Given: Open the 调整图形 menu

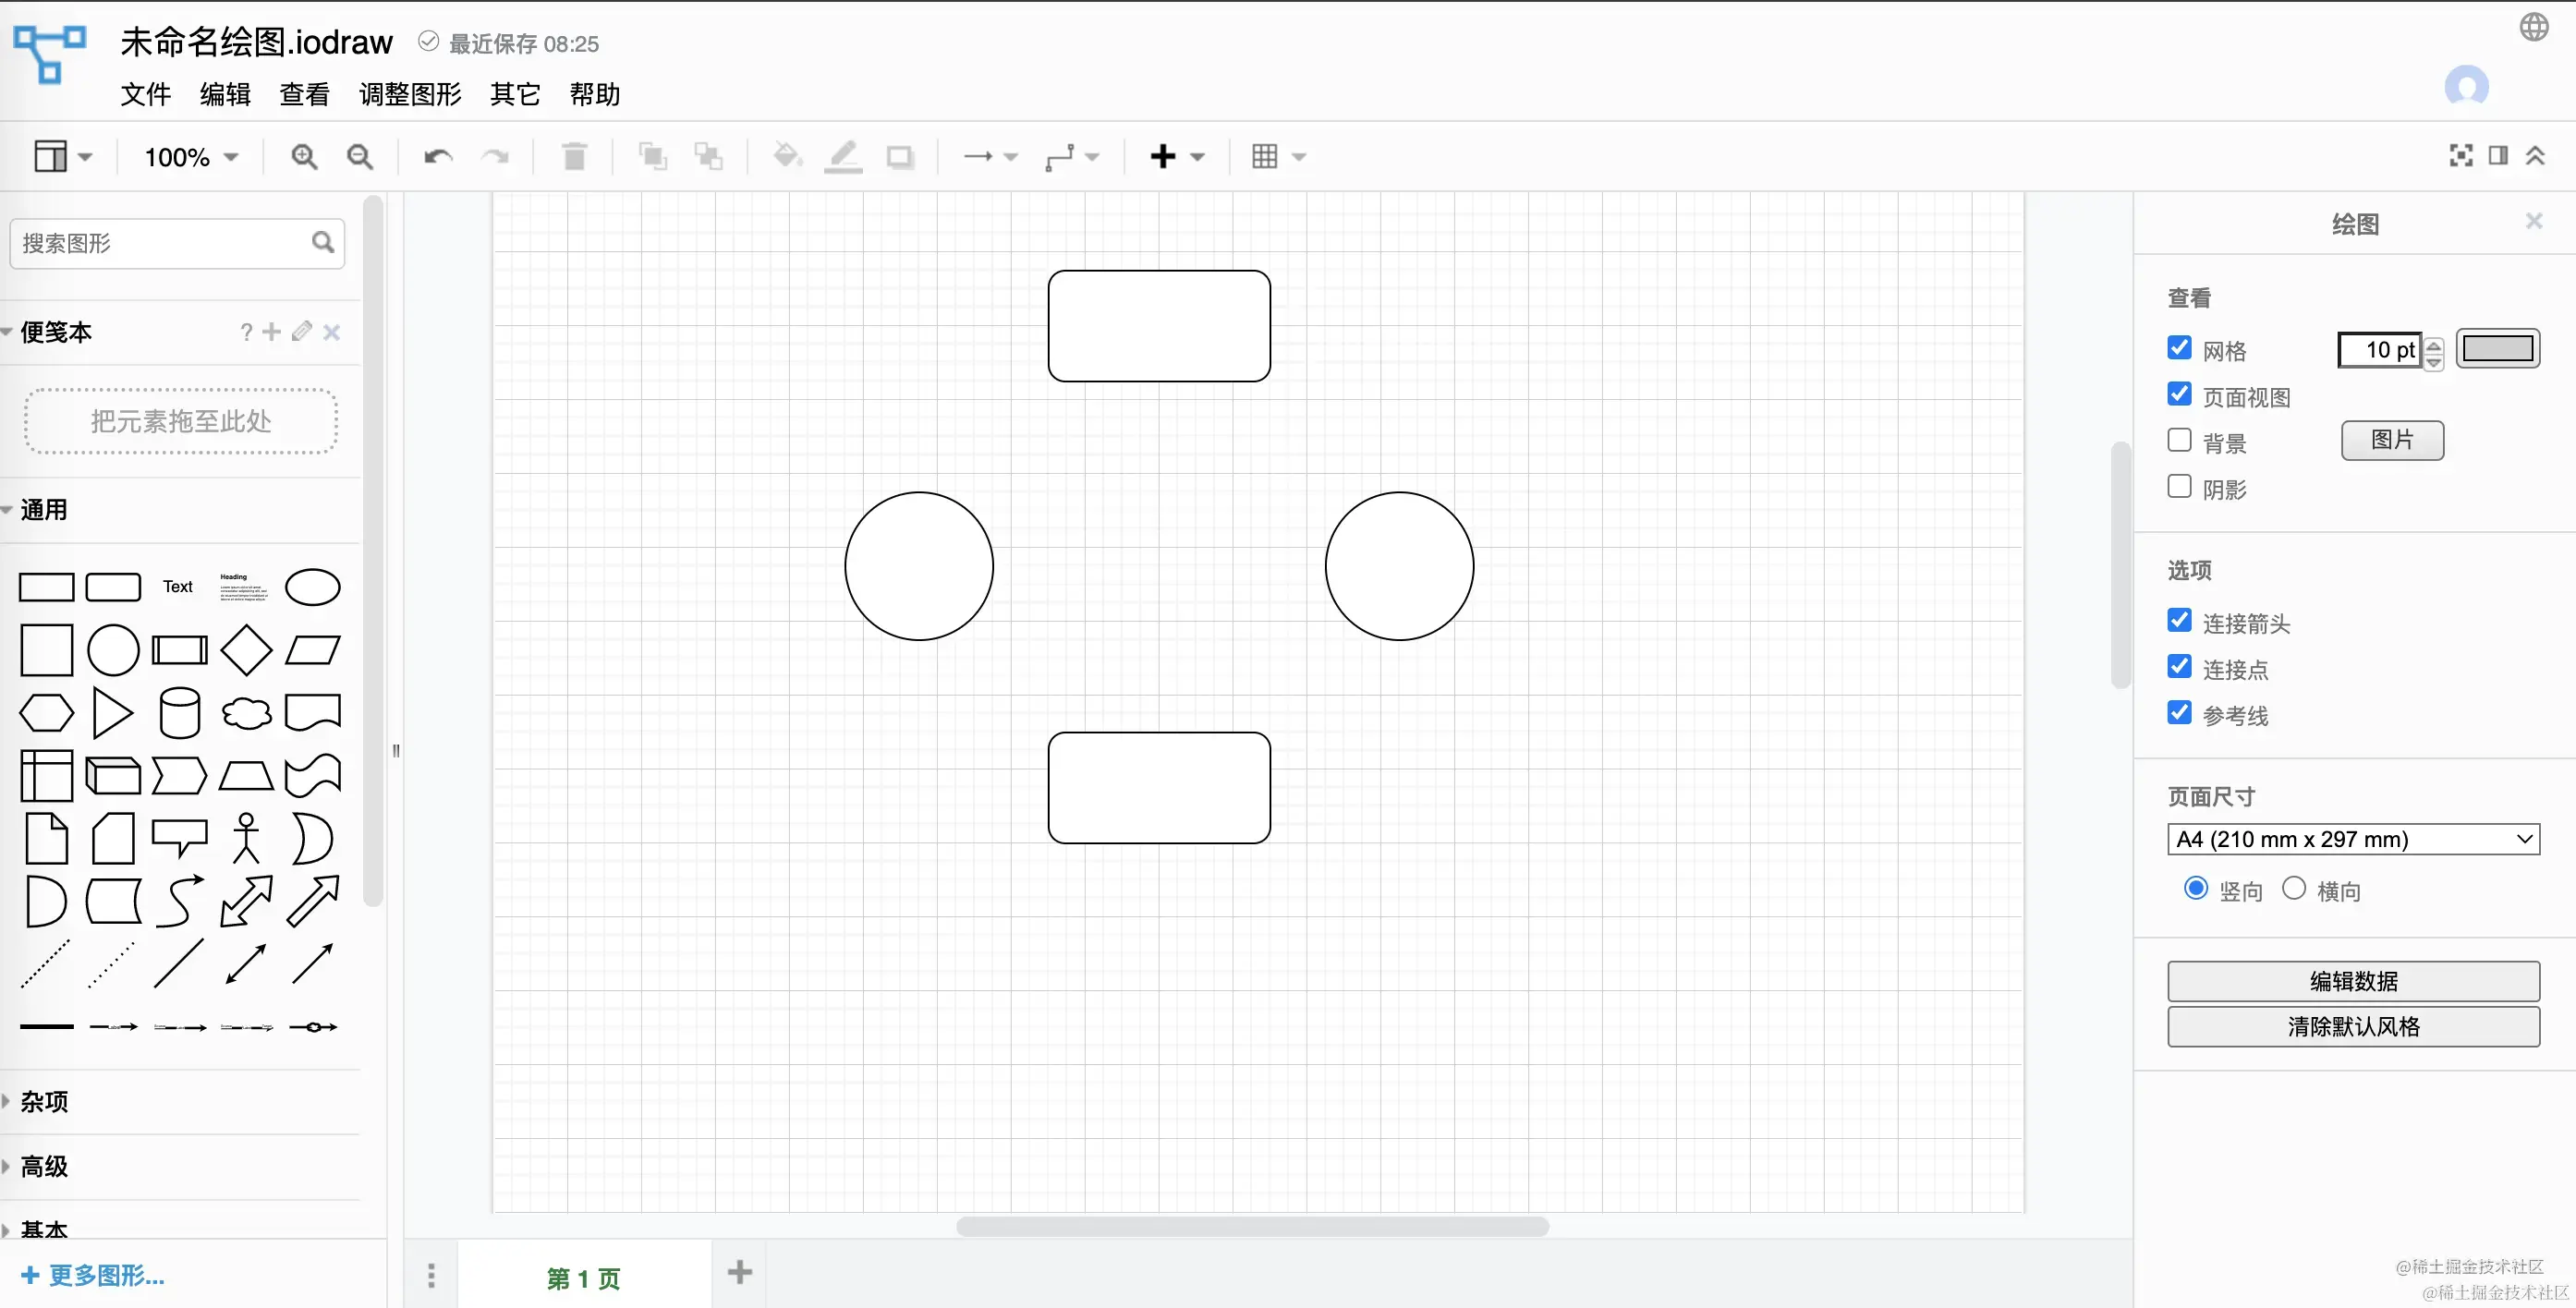Looking at the screenshot, I should [410, 94].
